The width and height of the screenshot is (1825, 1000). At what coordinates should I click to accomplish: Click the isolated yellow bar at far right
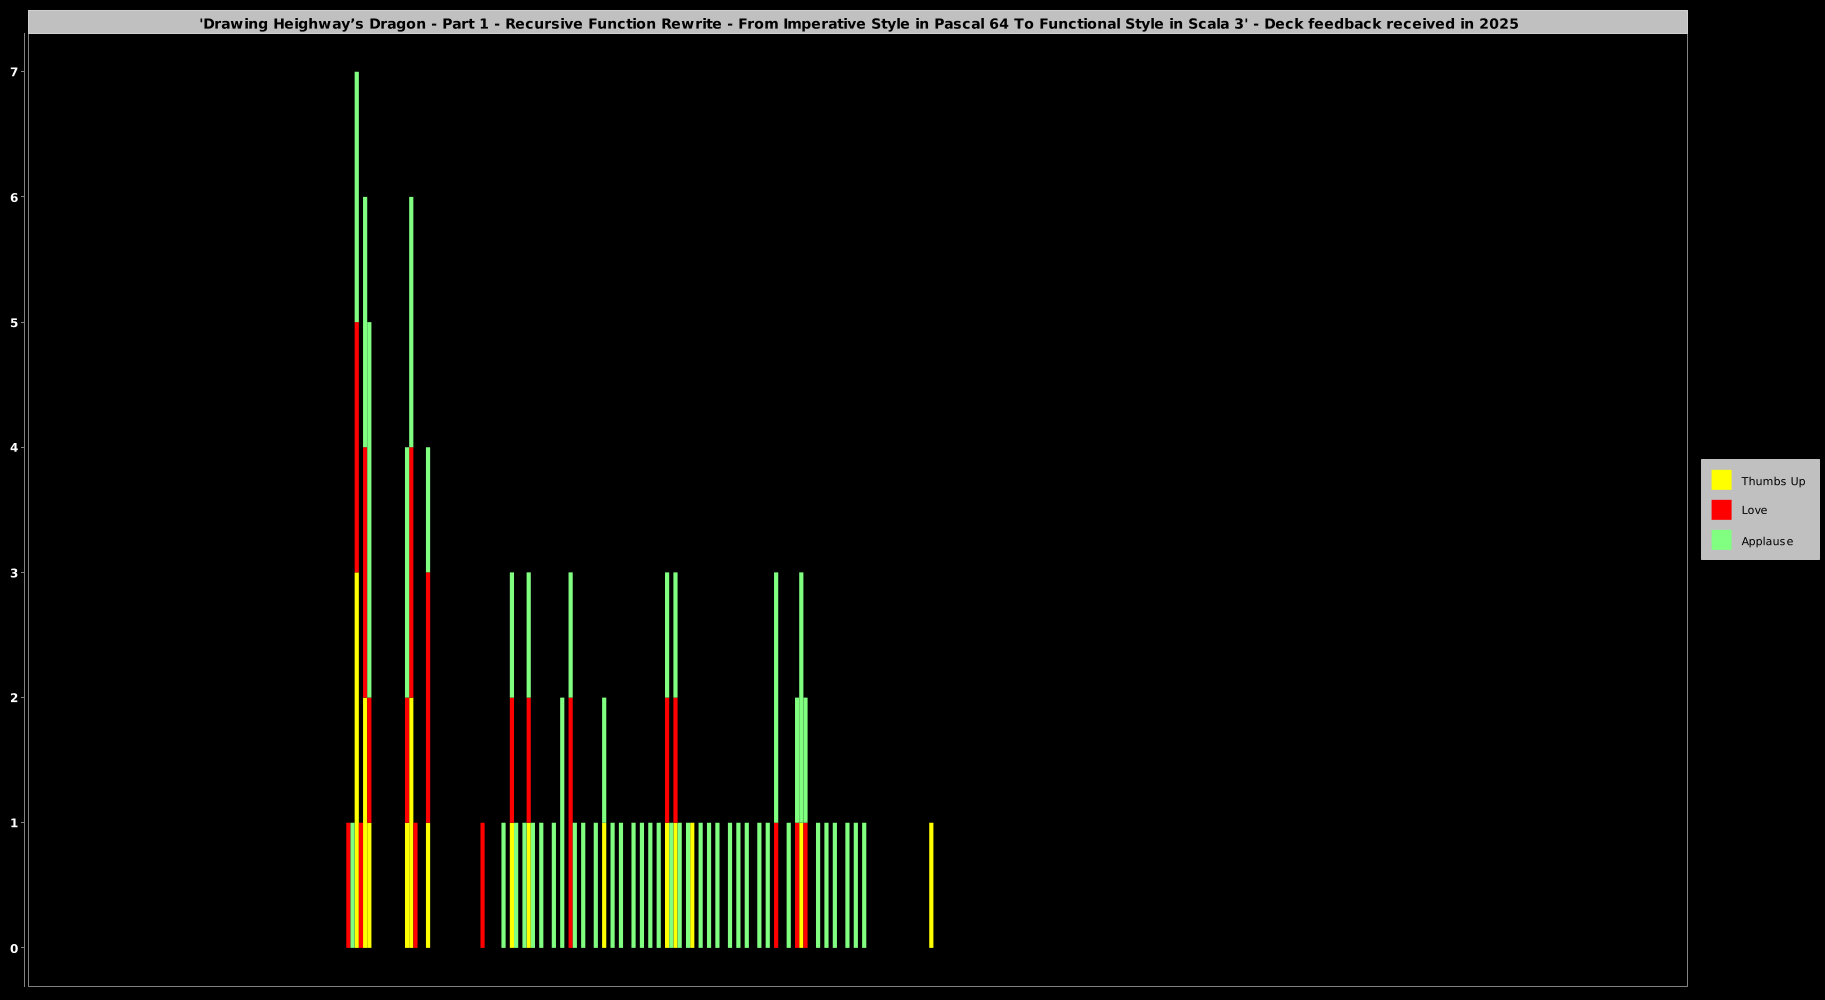[x=931, y=885]
